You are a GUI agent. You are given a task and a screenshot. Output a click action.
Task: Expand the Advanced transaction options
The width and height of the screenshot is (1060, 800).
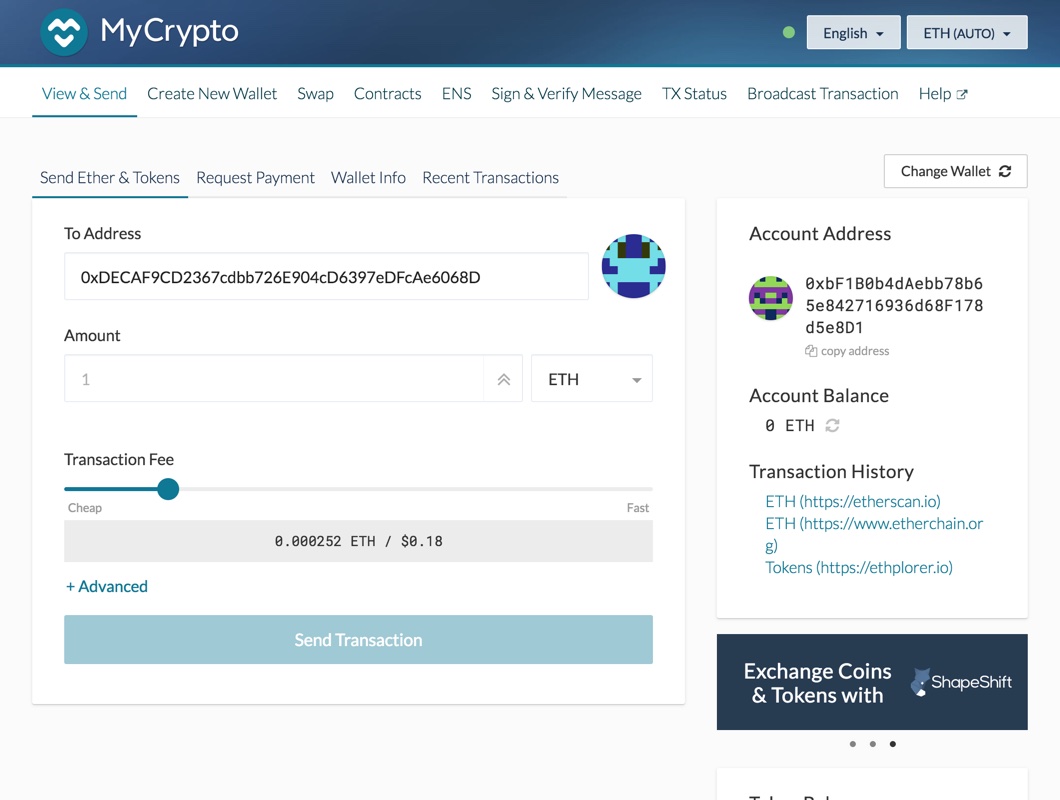click(106, 586)
